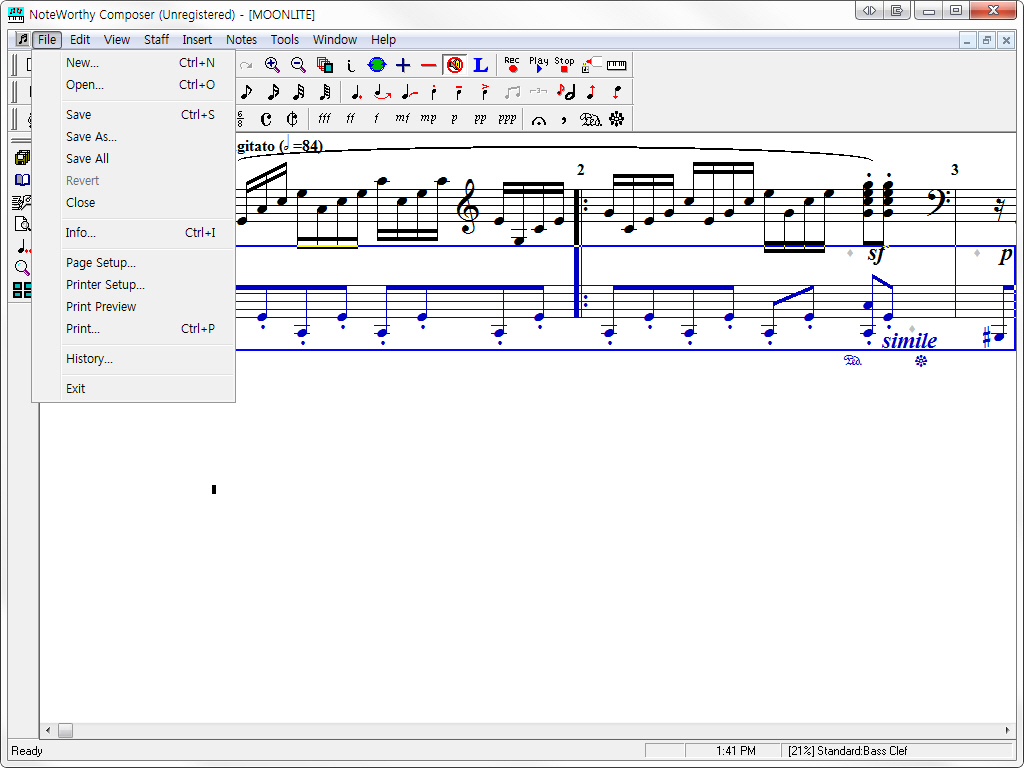This screenshot has width=1024, height=768.
Task: Select the Save All menu entry
Action: [x=134, y=159]
